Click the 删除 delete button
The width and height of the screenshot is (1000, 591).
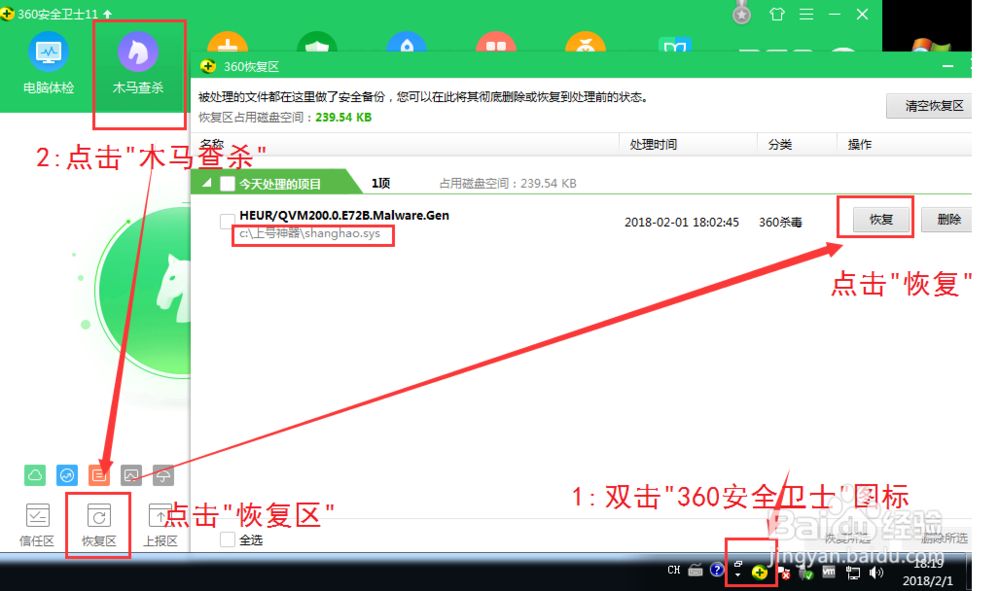[x=948, y=220]
